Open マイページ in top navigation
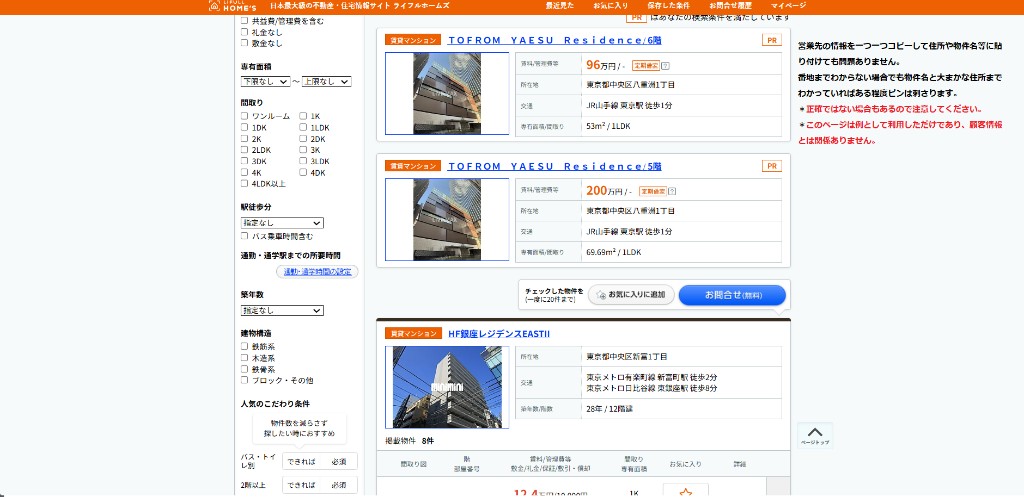 [788, 6]
